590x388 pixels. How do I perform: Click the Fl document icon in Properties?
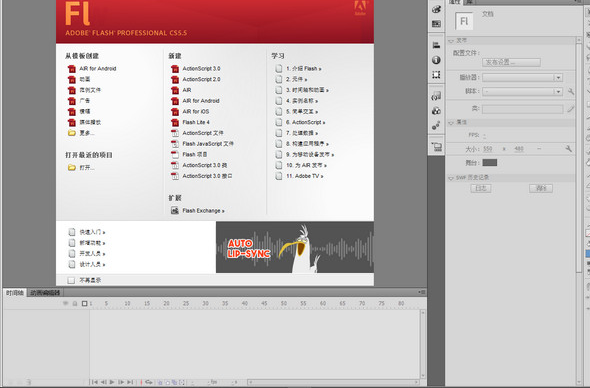[464, 21]
